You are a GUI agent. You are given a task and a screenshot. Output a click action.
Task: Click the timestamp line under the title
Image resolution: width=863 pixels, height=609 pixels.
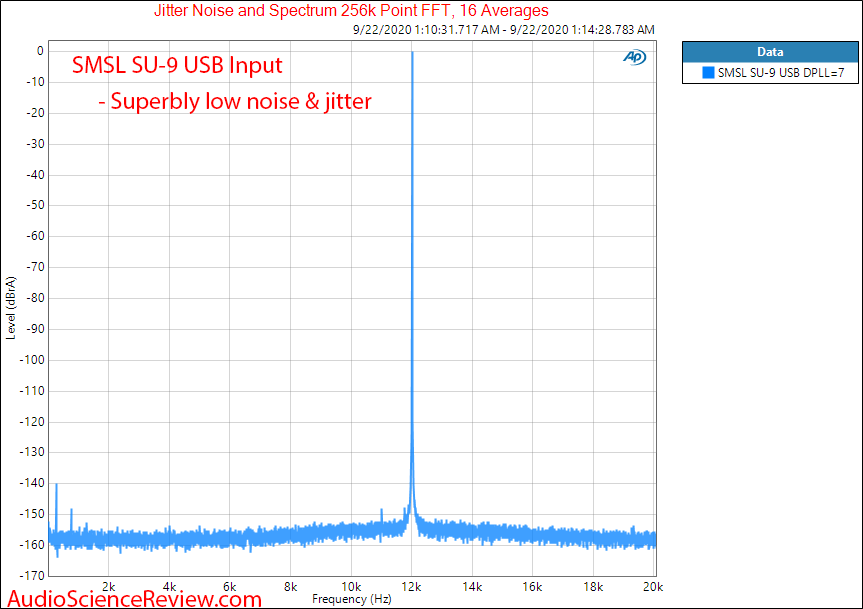(x=504, y=30)
